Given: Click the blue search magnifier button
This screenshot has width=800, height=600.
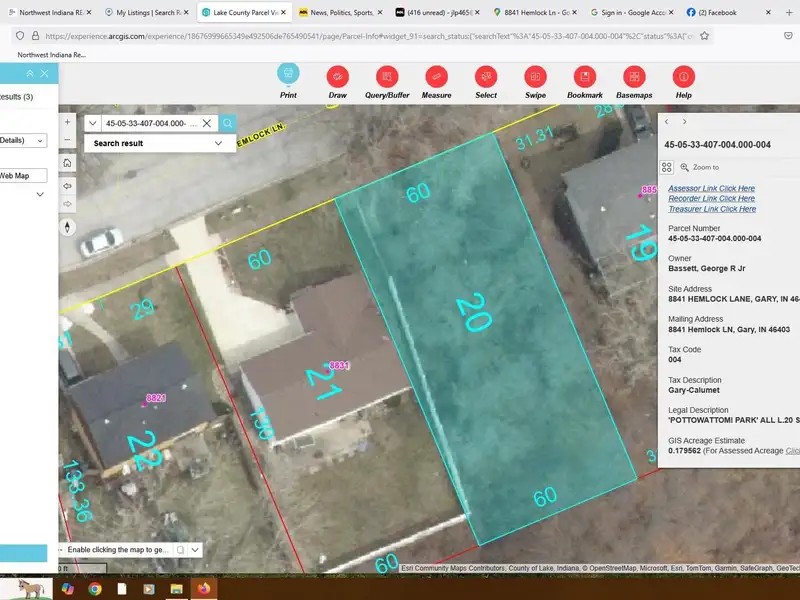Looking at the screenshot, I should [x=228, y=123].
